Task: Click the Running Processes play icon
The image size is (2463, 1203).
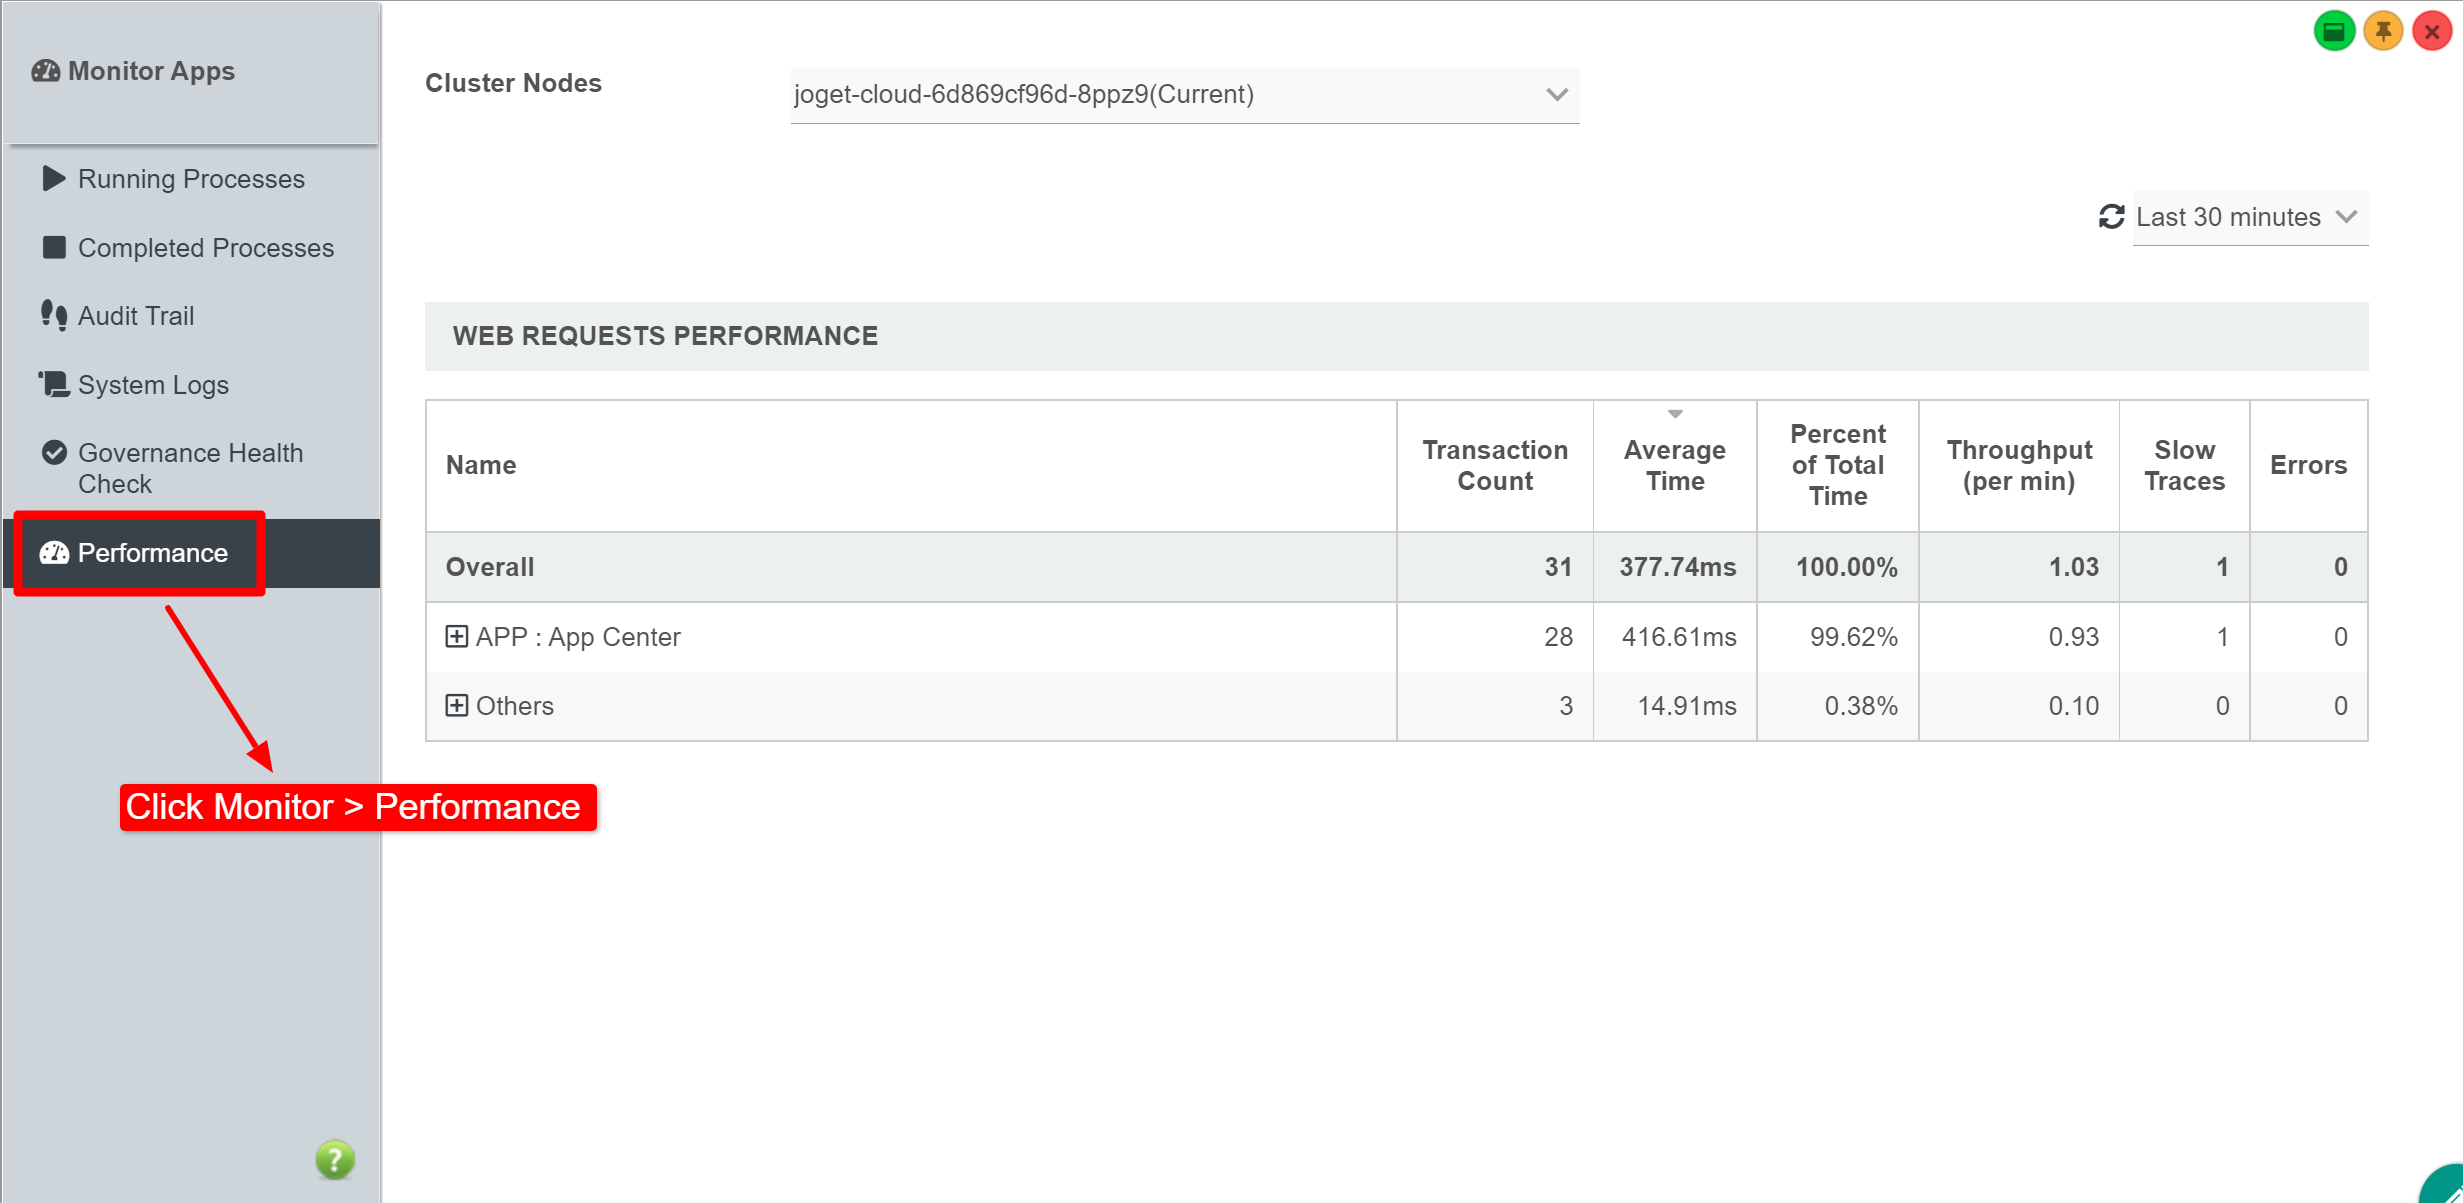Action: tap(54, 179)
